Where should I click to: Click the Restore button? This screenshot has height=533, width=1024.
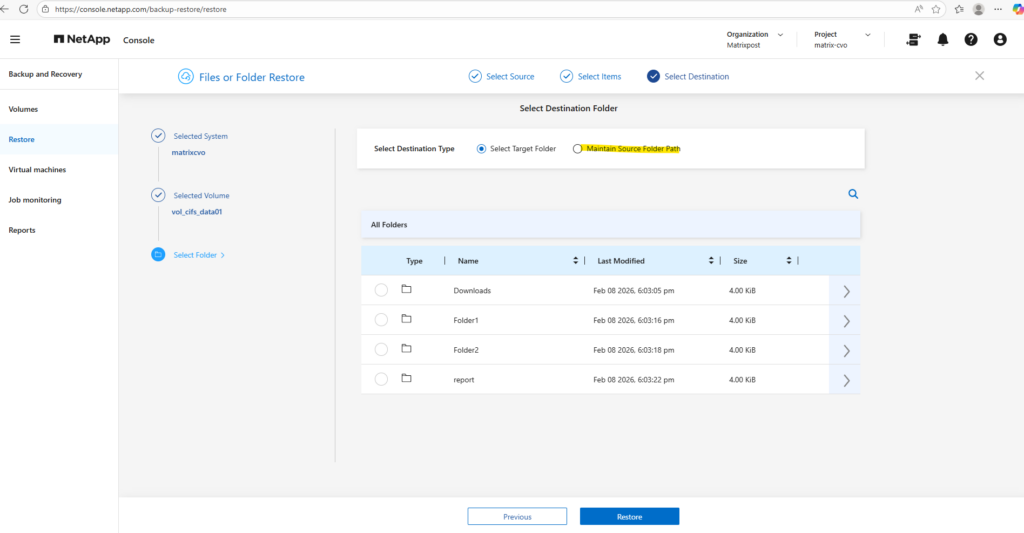[629, 516]
